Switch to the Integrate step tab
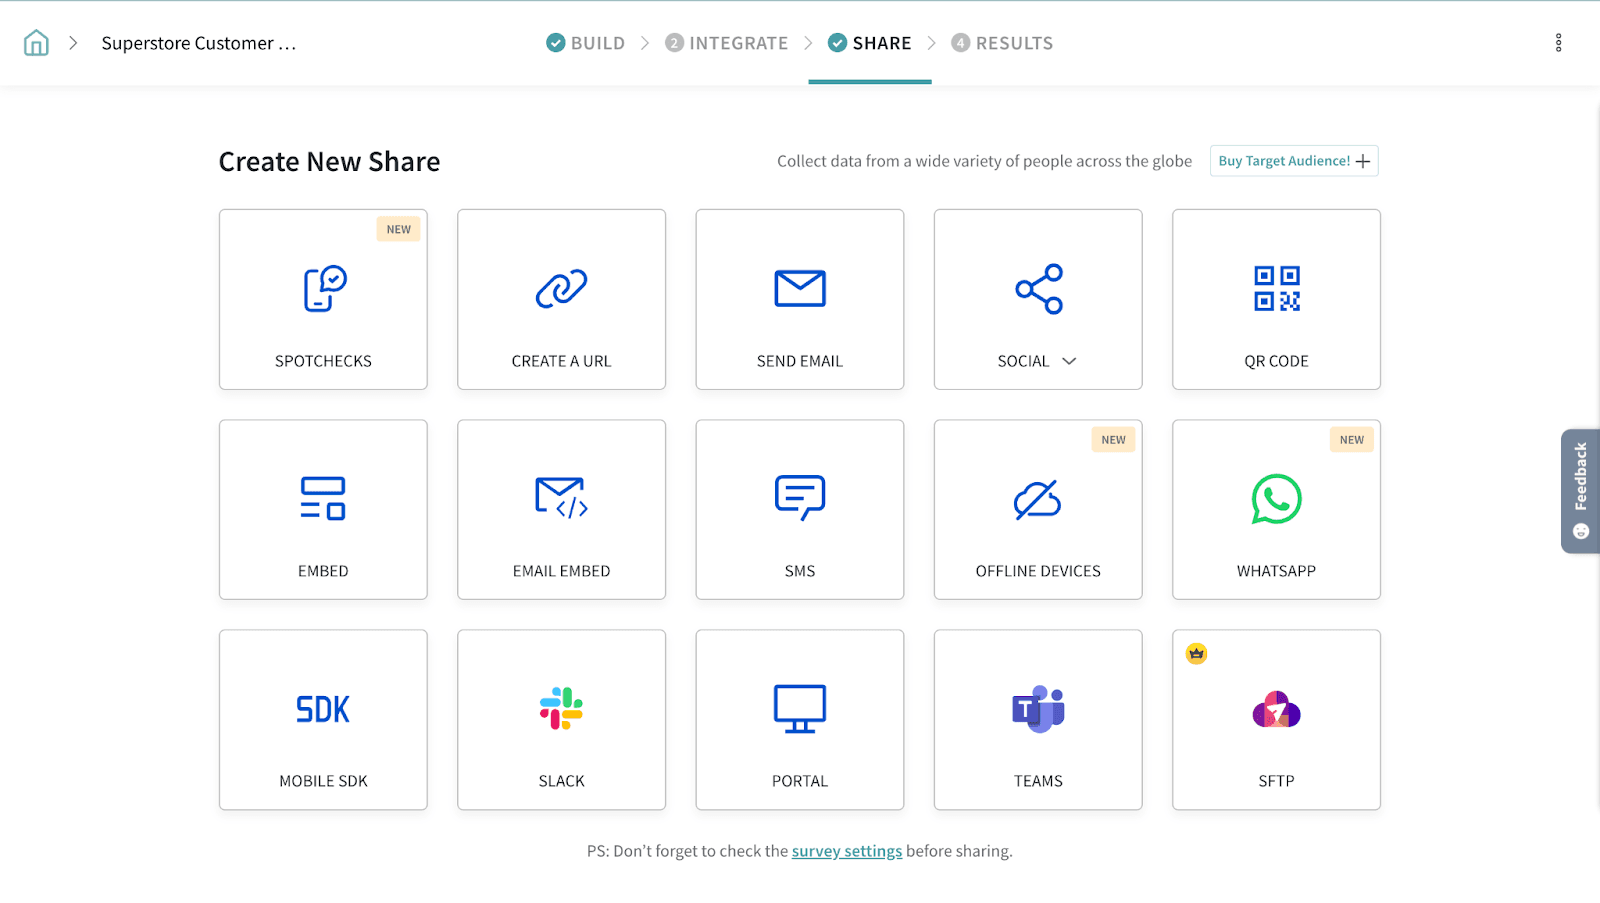 [x=727, y=43]
